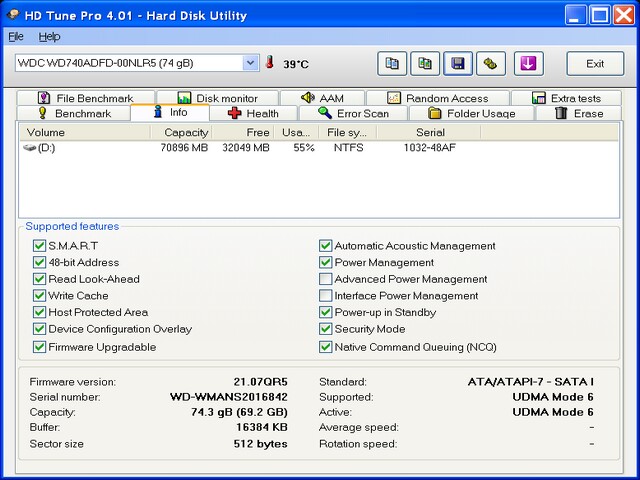
Task: Click the save screenshot floppy icon
Action: [458, 64]
